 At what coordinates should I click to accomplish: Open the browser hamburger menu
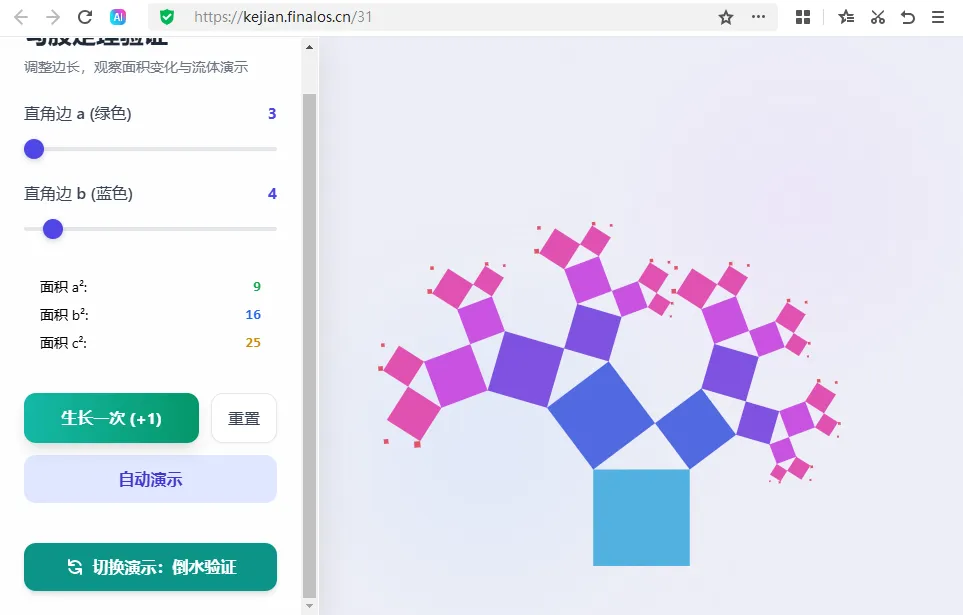point(938,17)
